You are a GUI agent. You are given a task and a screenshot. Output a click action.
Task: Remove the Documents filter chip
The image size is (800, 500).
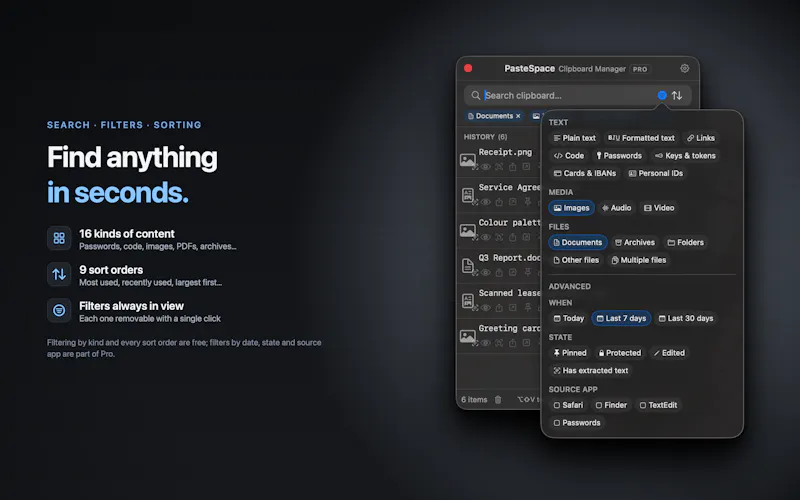[518, 116]
